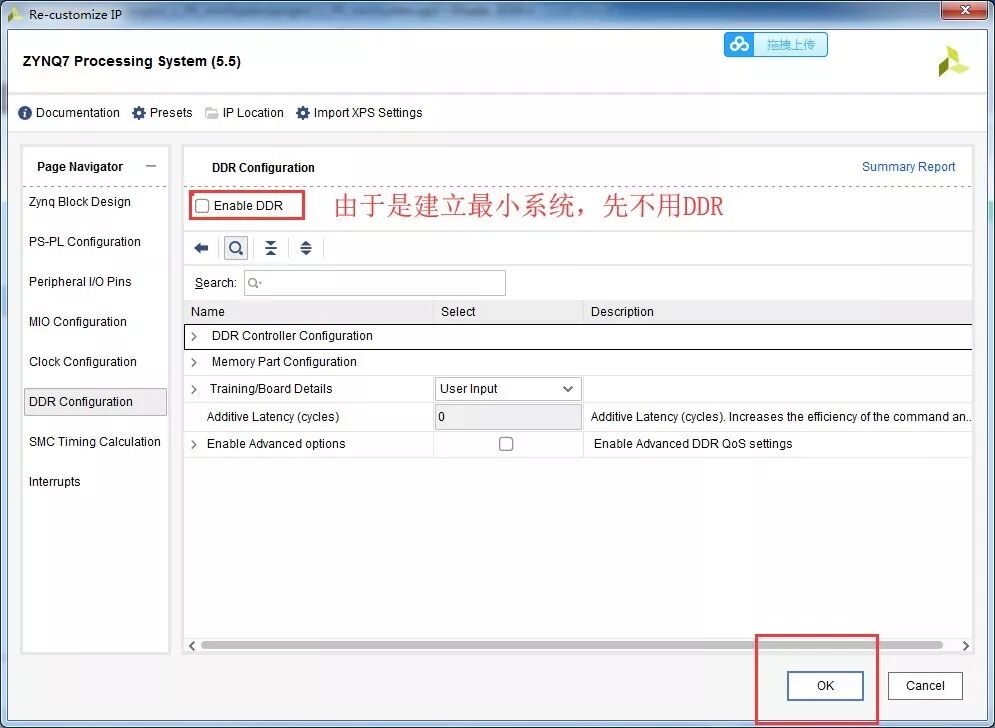The image size is (995, 728).
Task: Click the Presets label
Action: point(171,113)
